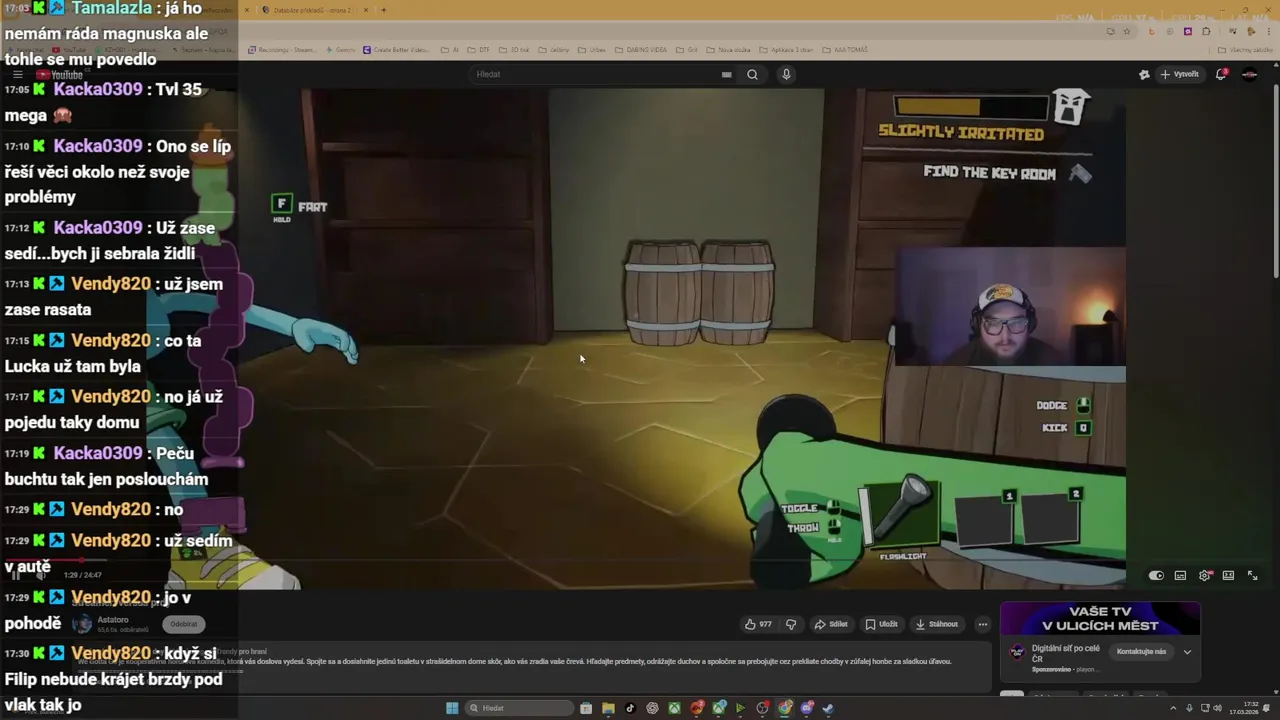Open YouTube notifications bell
Image resolution: width=1280 pixels, height=720 pixels.
pos(1221,74)
